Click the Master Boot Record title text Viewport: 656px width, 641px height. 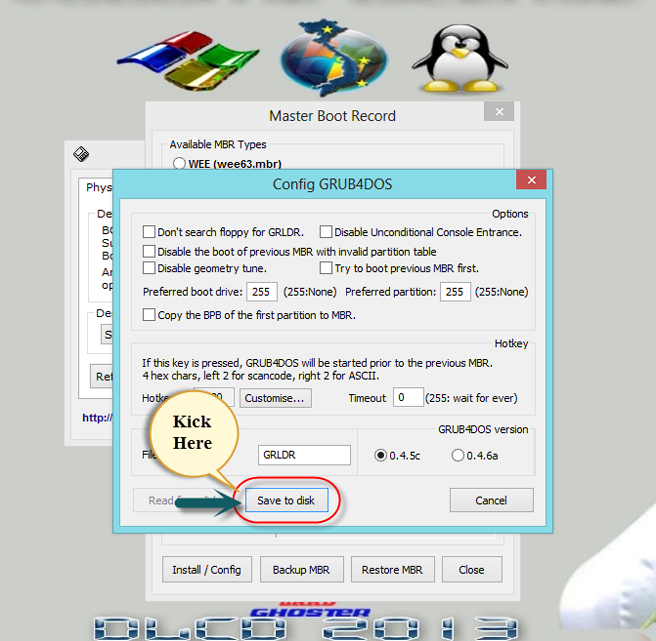333,116
